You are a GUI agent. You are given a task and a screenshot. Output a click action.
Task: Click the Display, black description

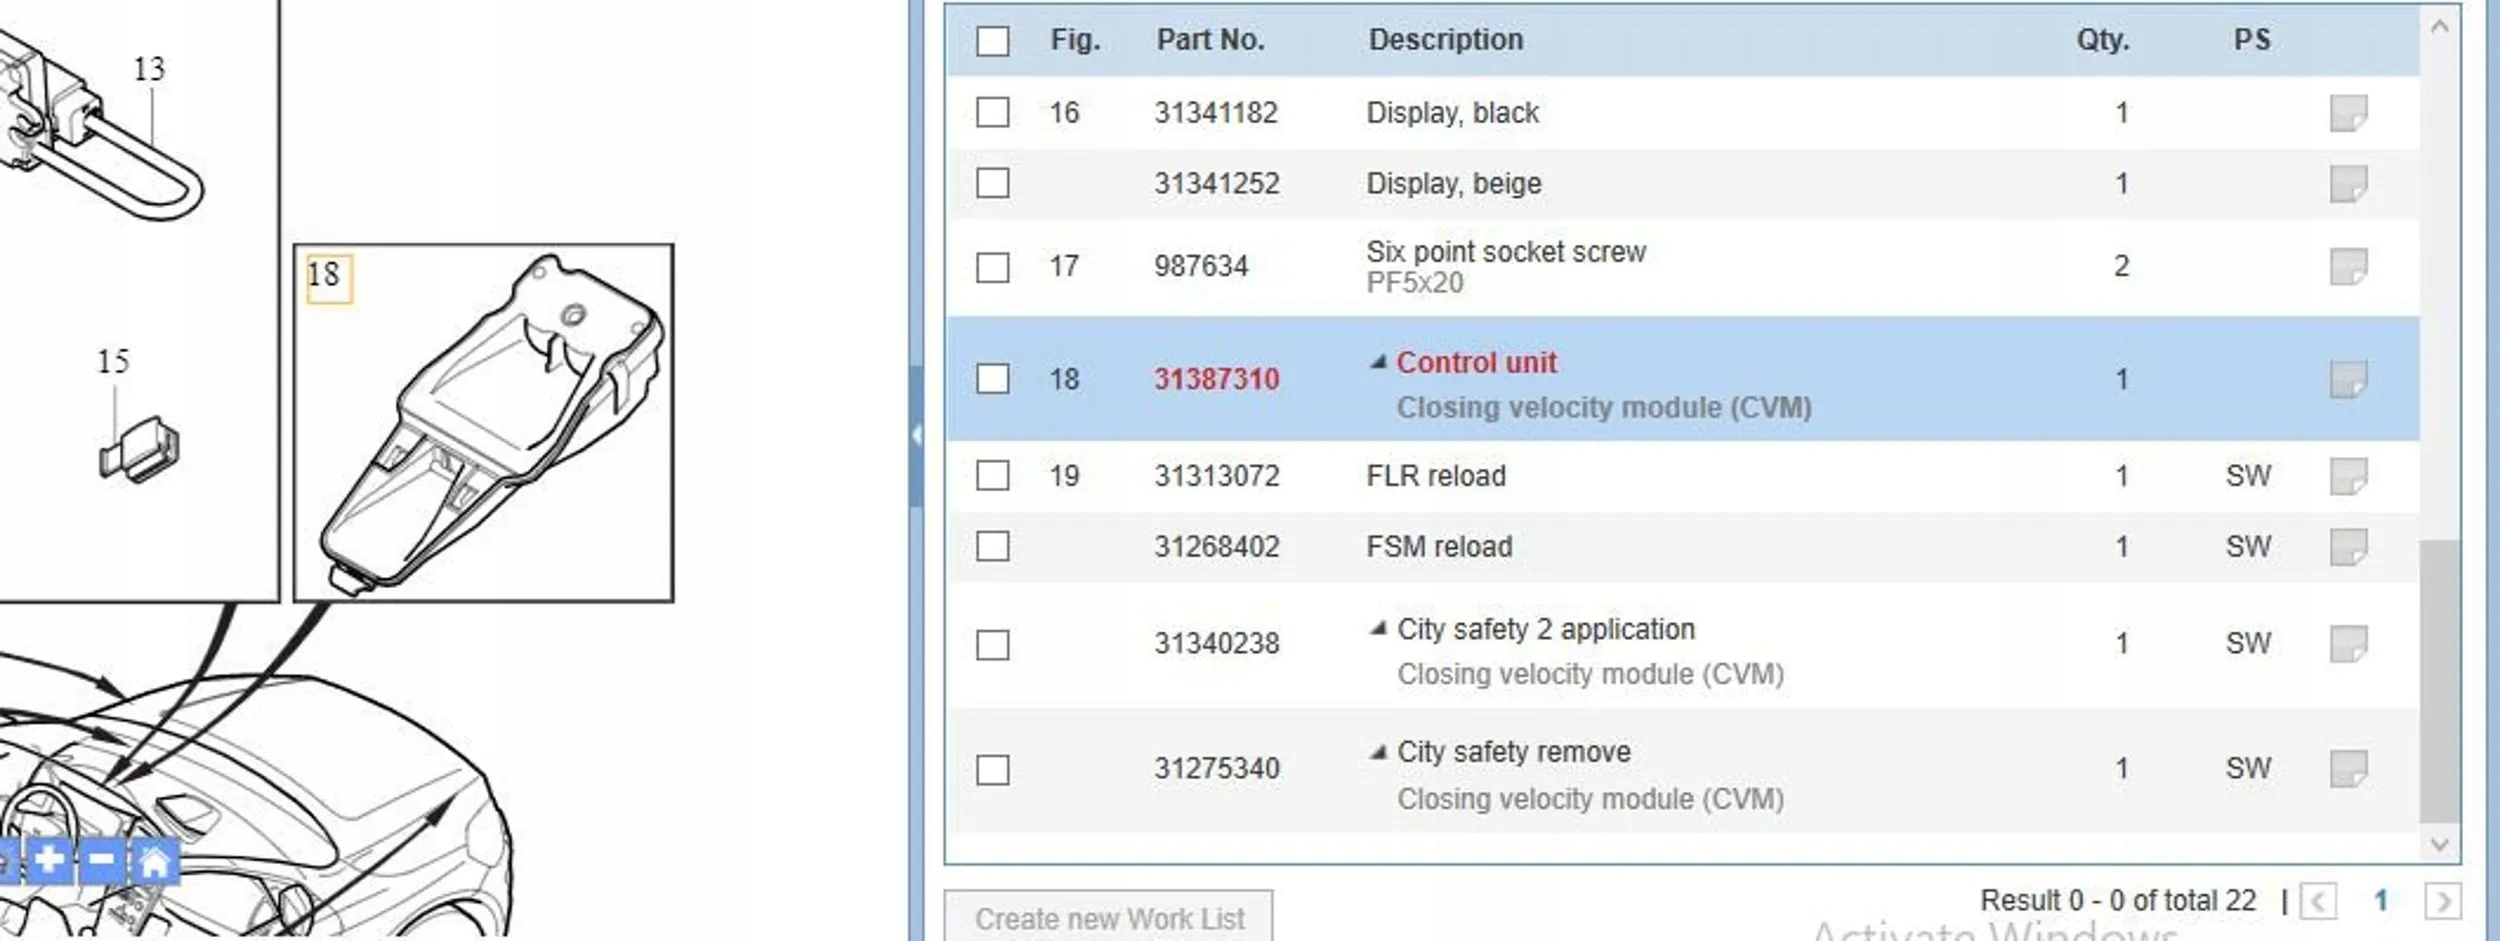coord(1453,113)
